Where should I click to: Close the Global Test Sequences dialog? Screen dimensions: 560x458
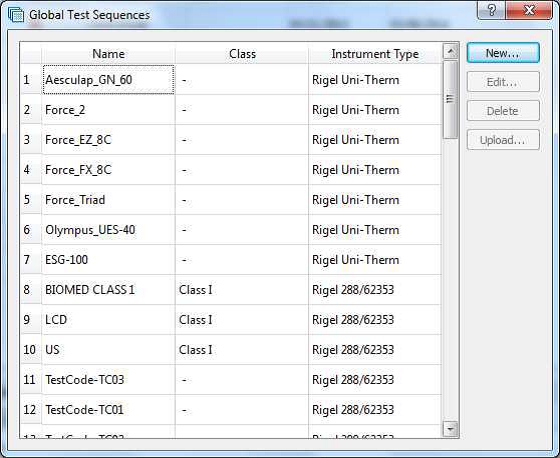click(x=529, y=10)
